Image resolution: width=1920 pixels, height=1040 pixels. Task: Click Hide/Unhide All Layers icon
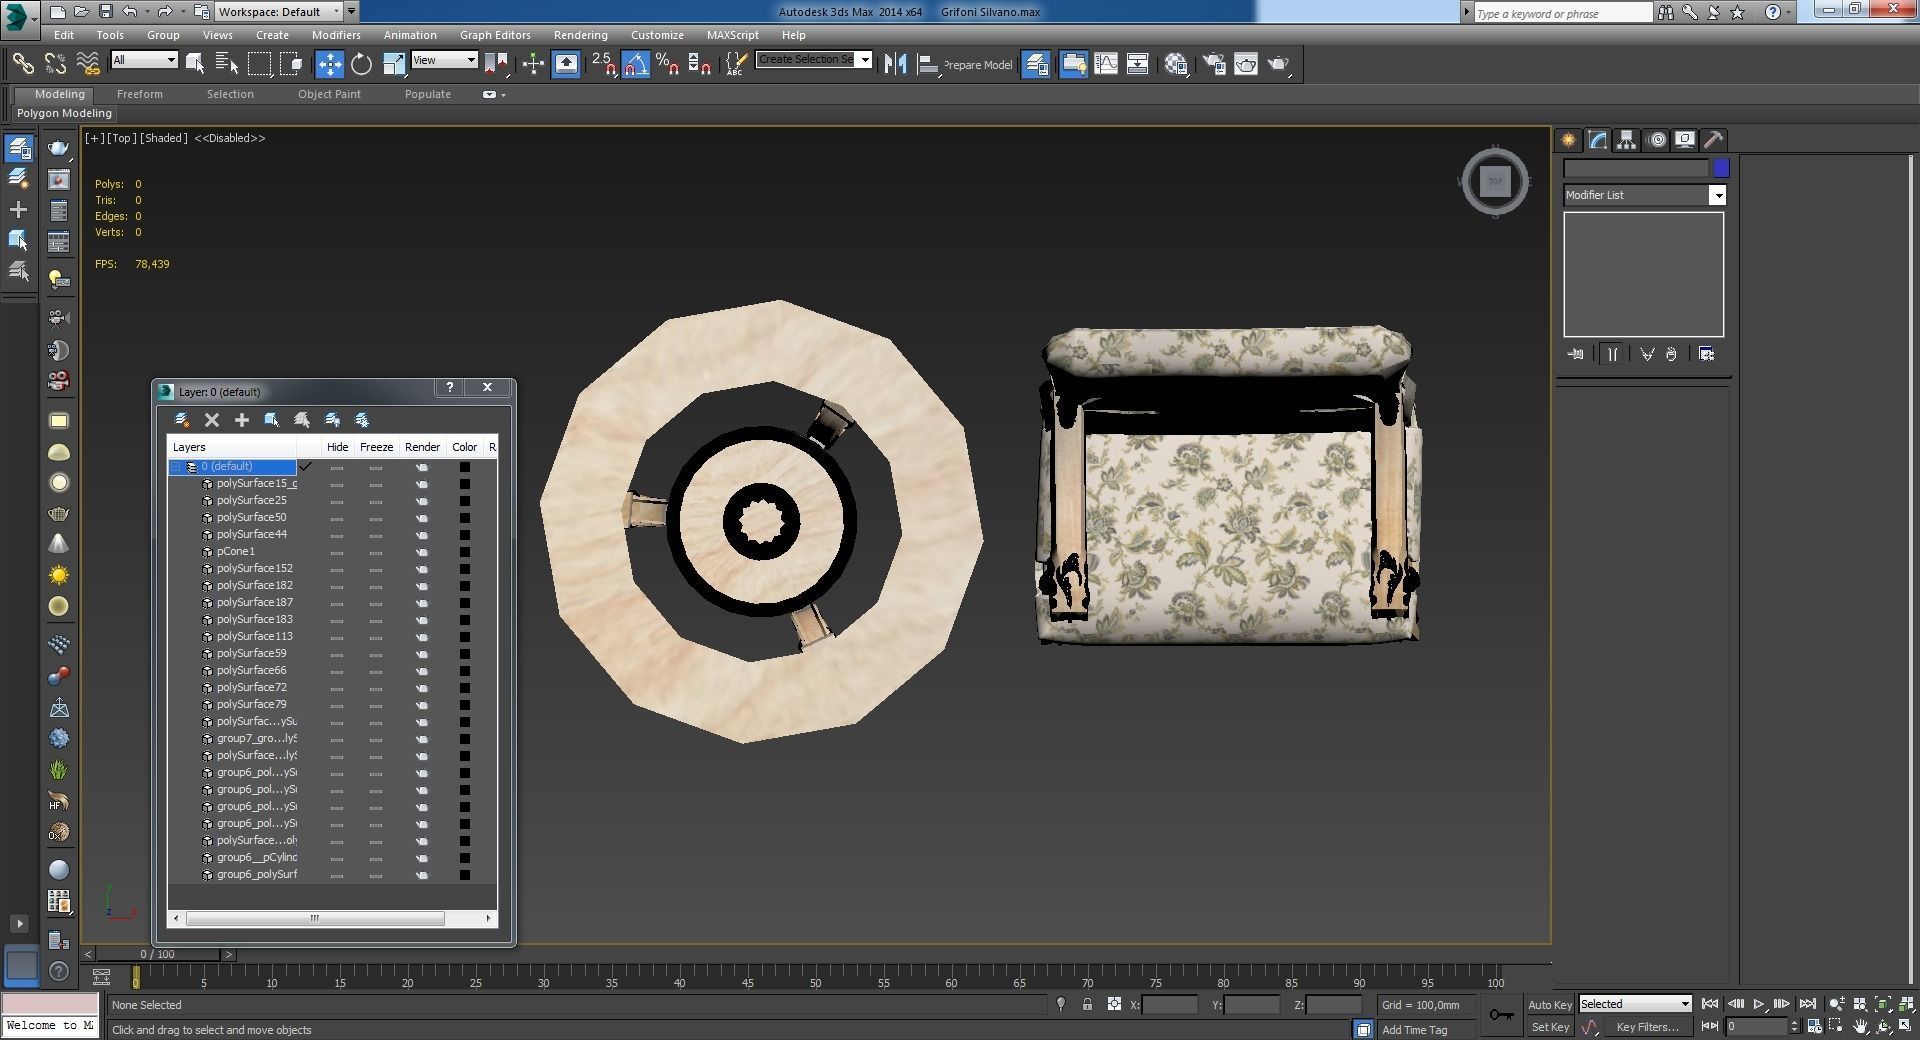332,420
